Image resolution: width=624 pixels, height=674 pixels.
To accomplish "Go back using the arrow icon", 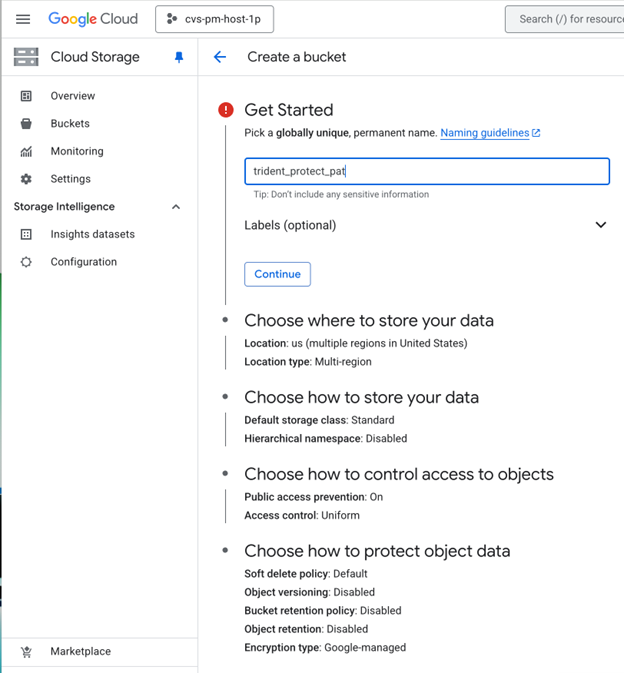I will pyautogui.click(x=220, y=57).
